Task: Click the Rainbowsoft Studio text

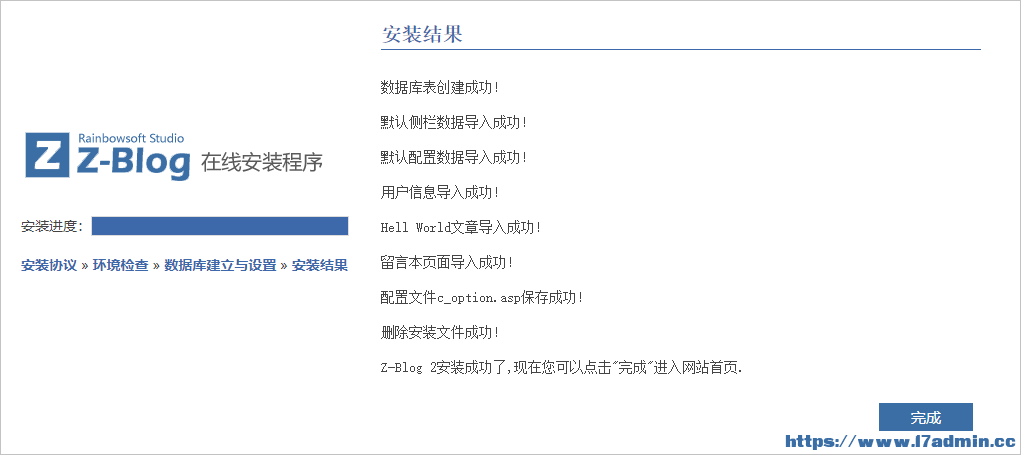Action: tap(131, 138)
